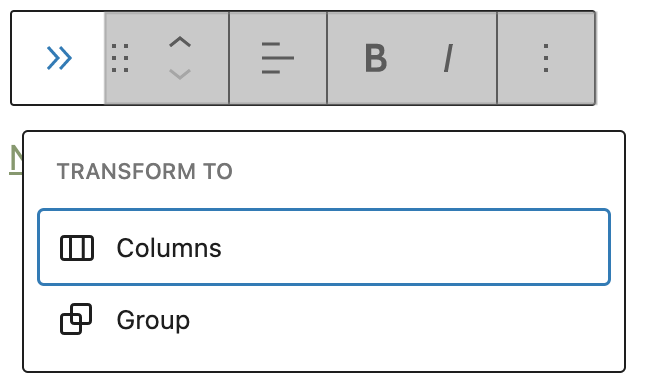Open the block switcher double-chevron icon
This screenshot has width=652, height=386.
(59, 58)
